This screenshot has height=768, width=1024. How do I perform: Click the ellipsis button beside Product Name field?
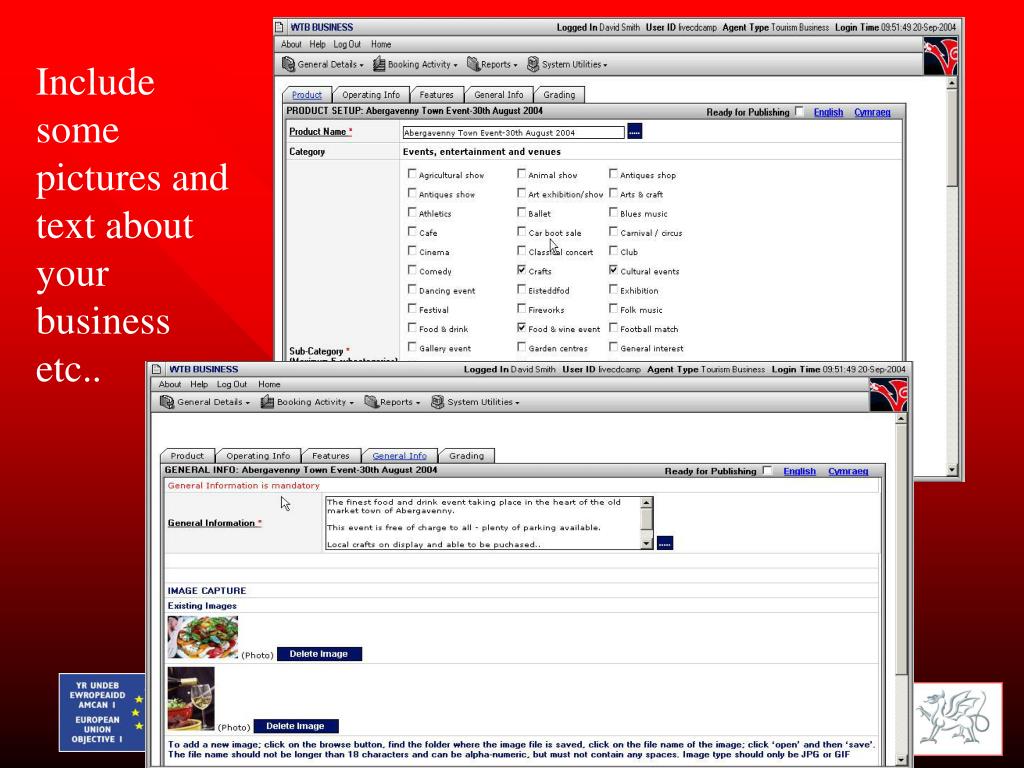tap(634, 132)
